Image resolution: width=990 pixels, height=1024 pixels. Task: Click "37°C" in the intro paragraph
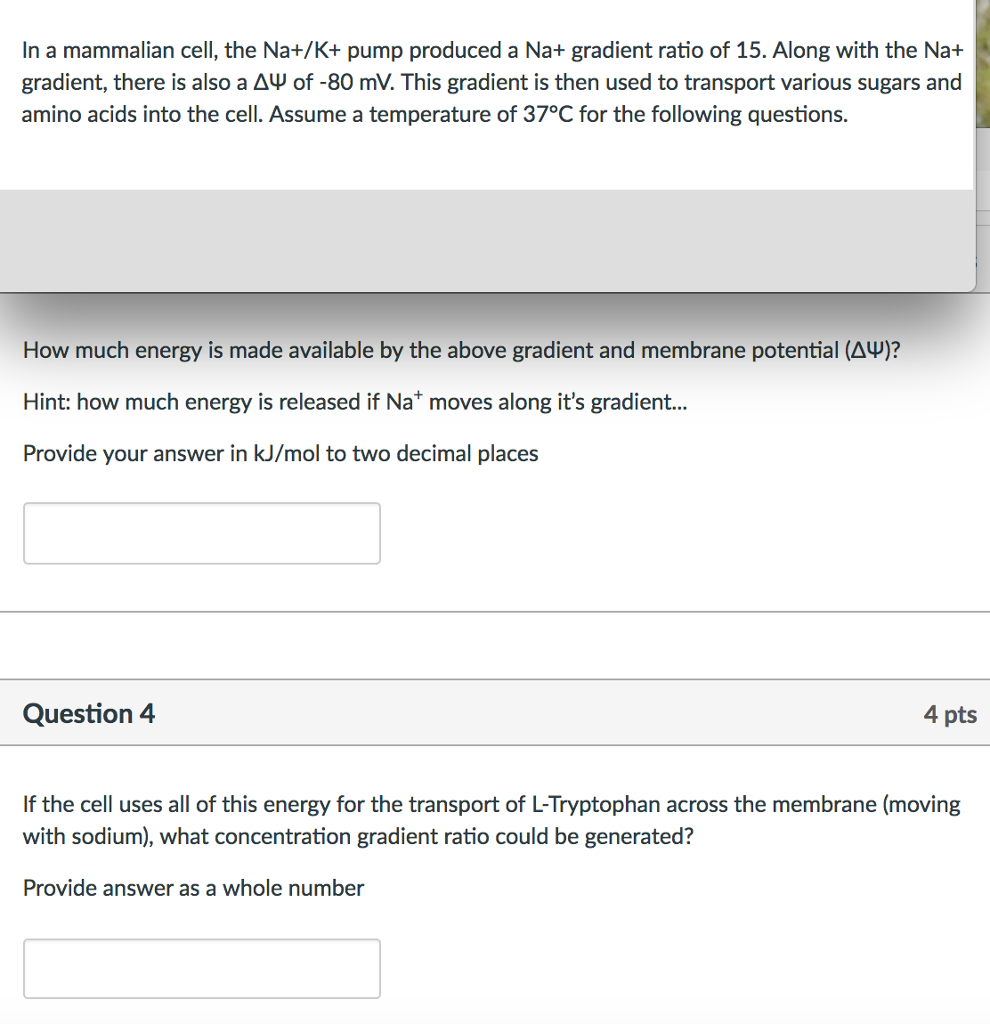point(548,115)
